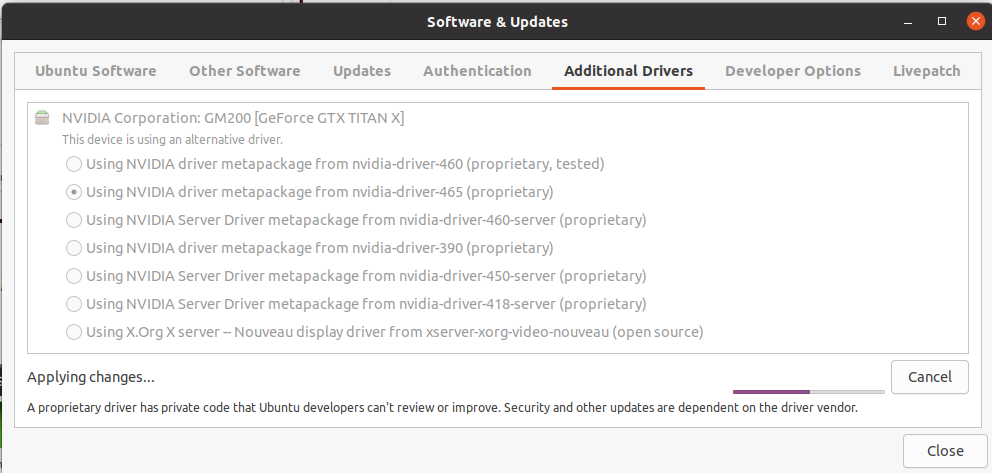Click the Close button at bottom
This screenshot has width=992, height=473.
click(x=945, y=451)
